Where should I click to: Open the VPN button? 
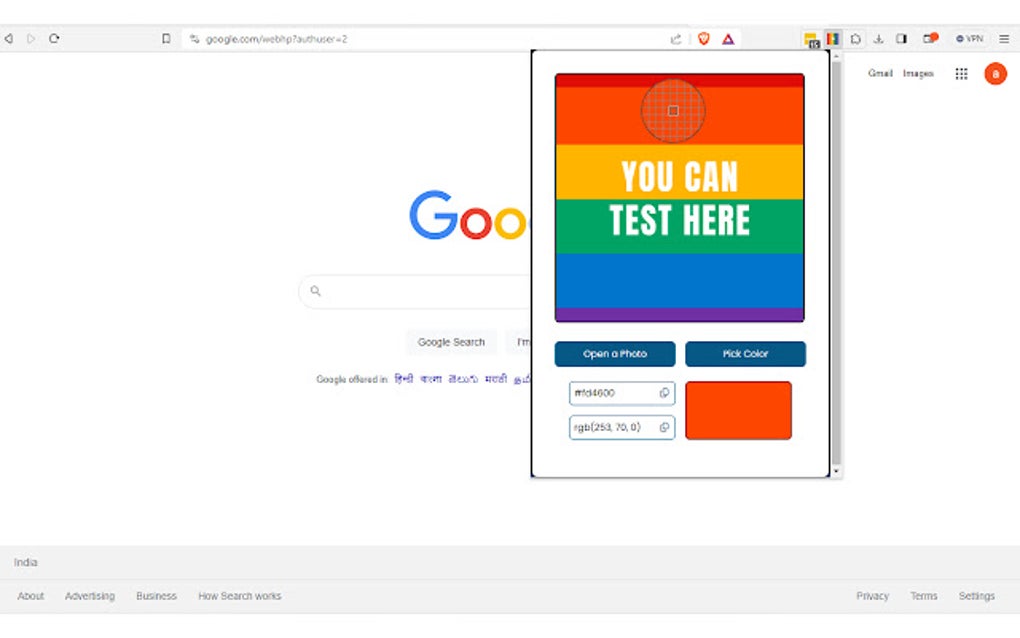pyautogui.click(x=969, y=39)
